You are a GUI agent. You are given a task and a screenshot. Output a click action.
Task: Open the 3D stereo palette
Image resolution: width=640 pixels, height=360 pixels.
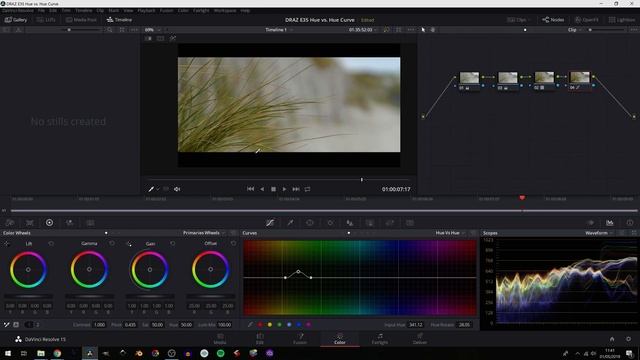[x=410, y=222]
